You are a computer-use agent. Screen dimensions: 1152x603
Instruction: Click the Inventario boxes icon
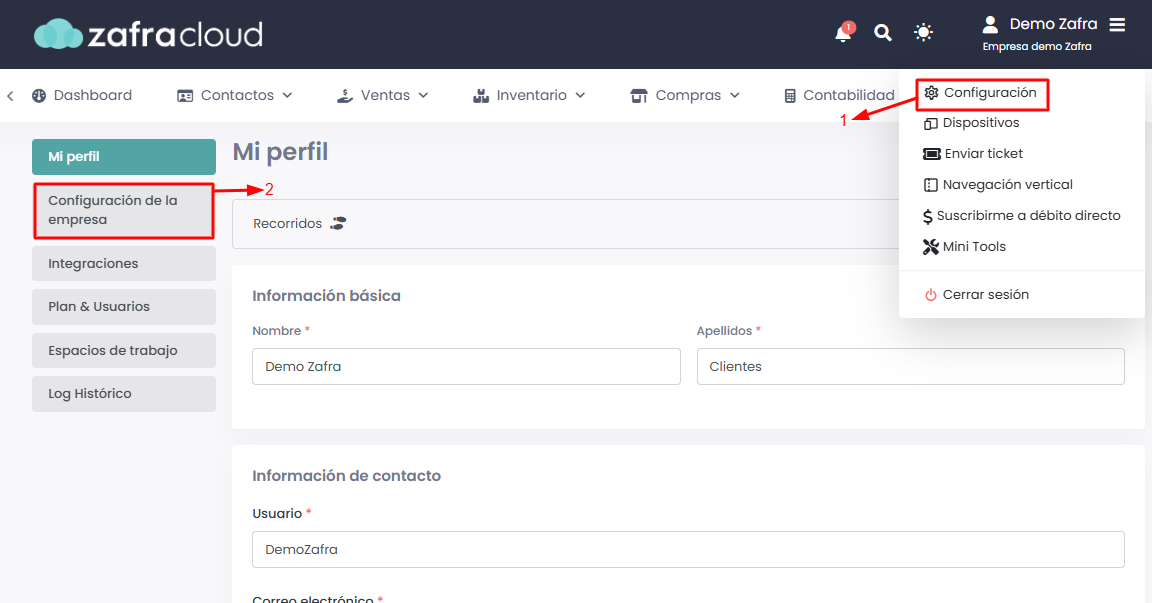[x=481, y=95]
